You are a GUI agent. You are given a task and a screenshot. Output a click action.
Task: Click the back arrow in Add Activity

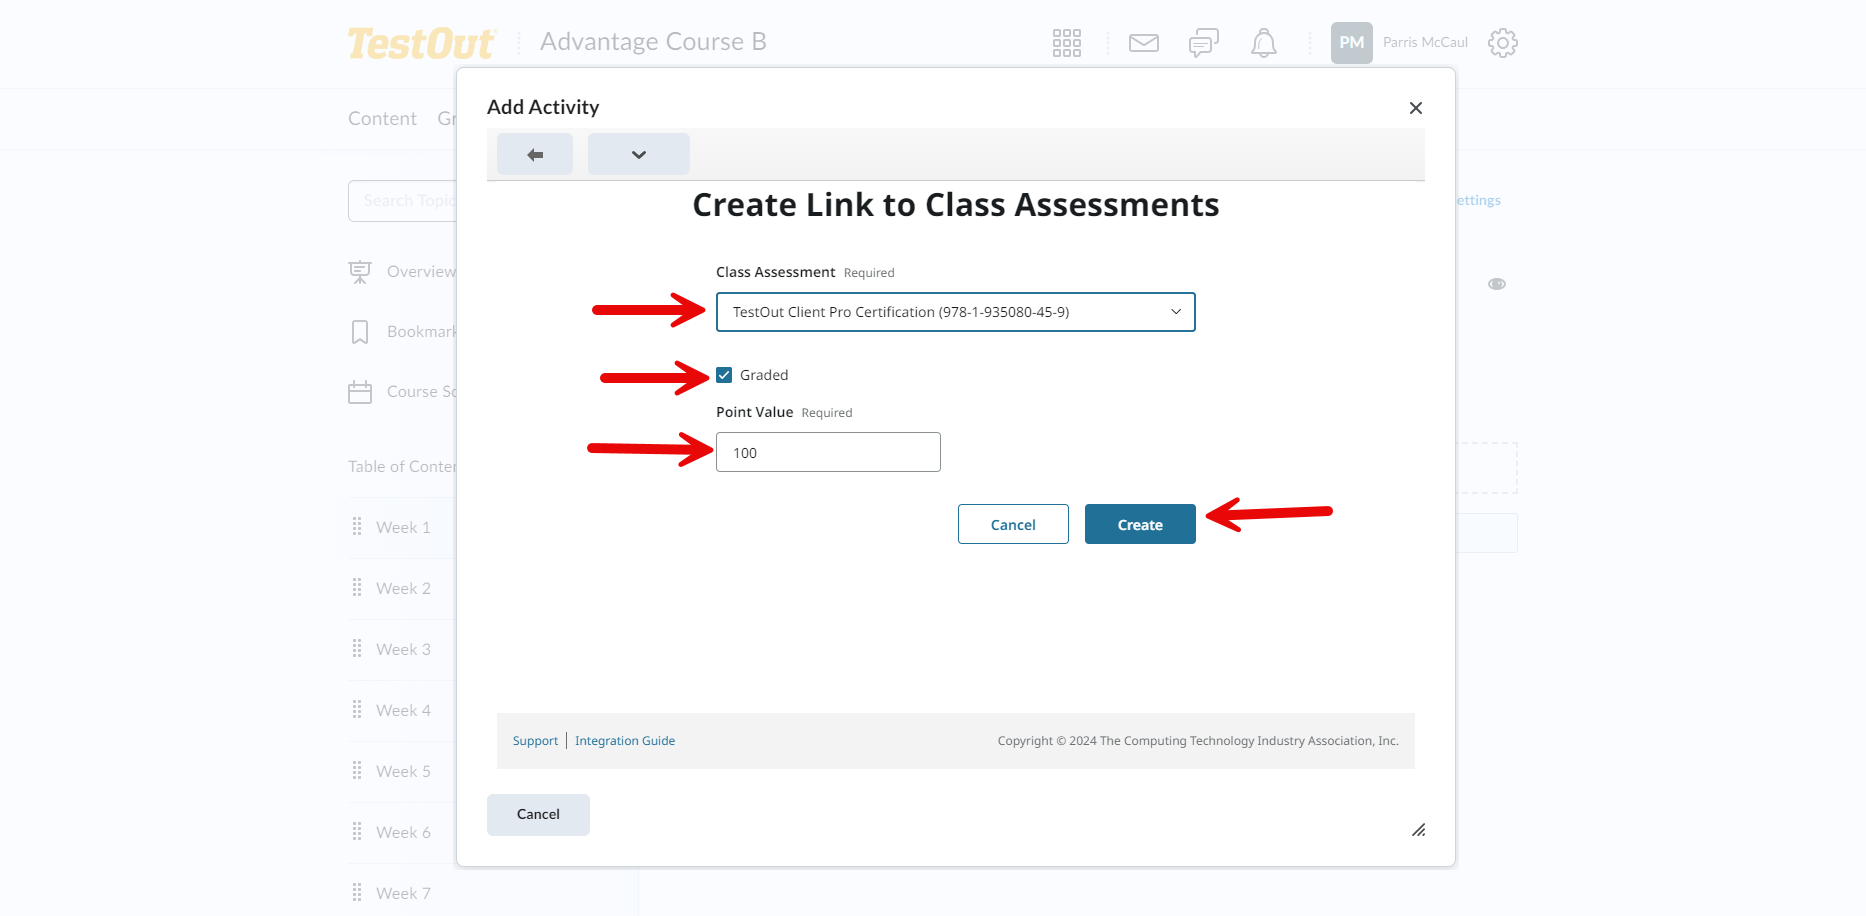coord(534,154)
